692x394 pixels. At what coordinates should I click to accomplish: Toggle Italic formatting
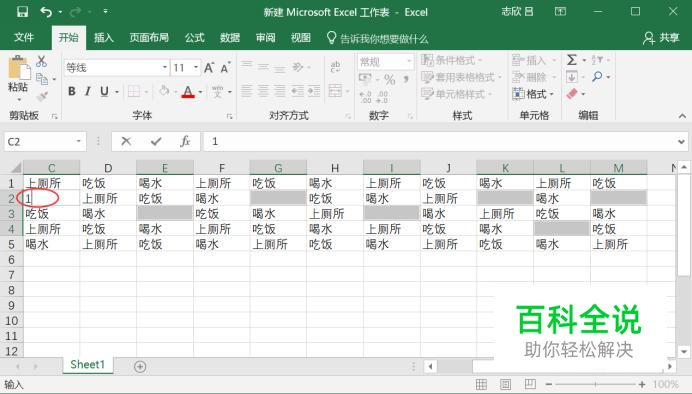tap(87, 91)
